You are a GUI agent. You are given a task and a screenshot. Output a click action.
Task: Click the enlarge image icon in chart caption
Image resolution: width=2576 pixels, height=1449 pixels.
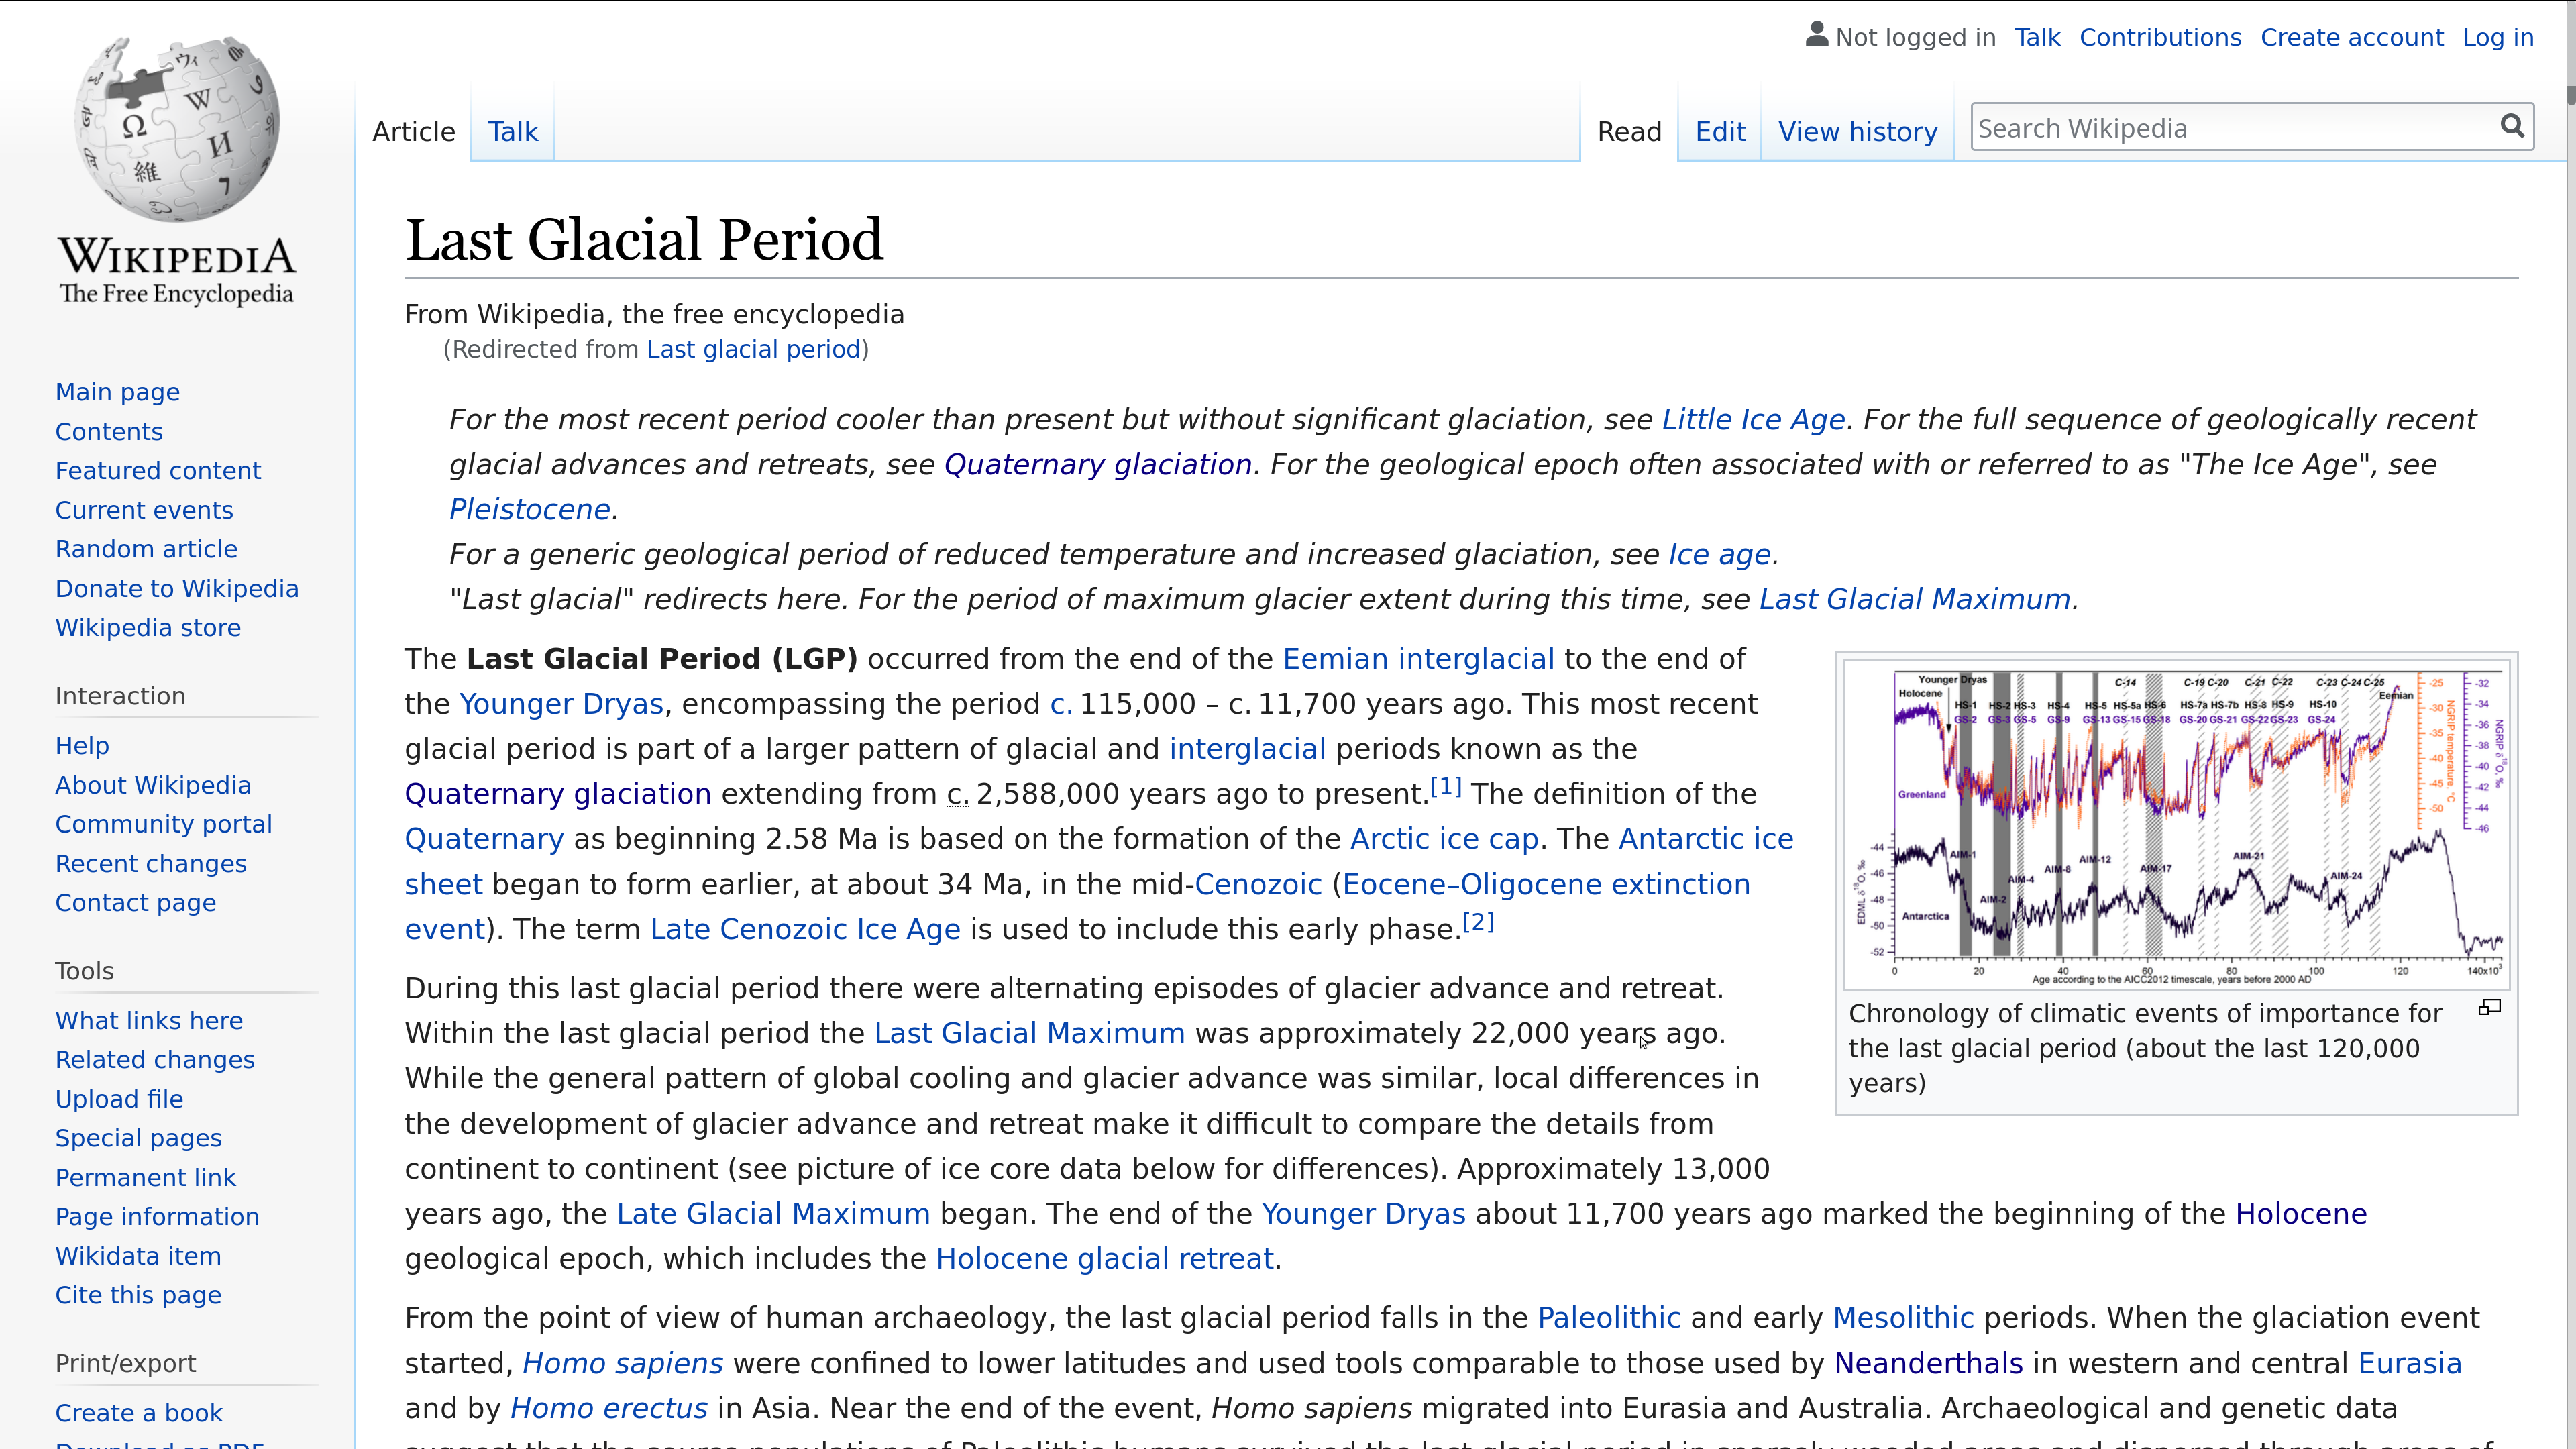[2490, 1008]
